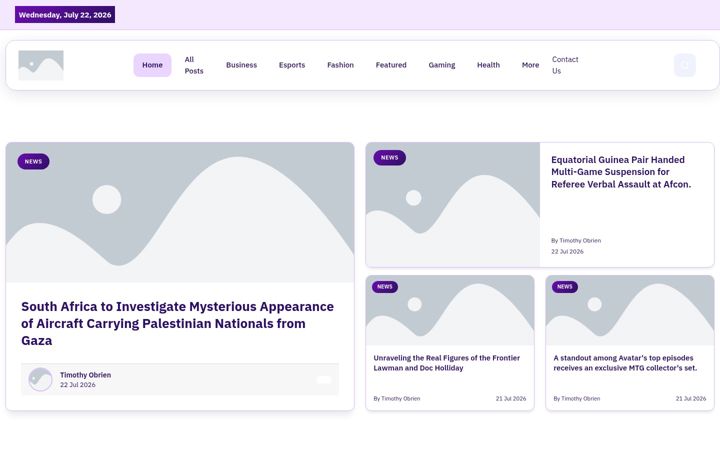
Task: Open the Fashion category
Action: [x=340, y=65]
